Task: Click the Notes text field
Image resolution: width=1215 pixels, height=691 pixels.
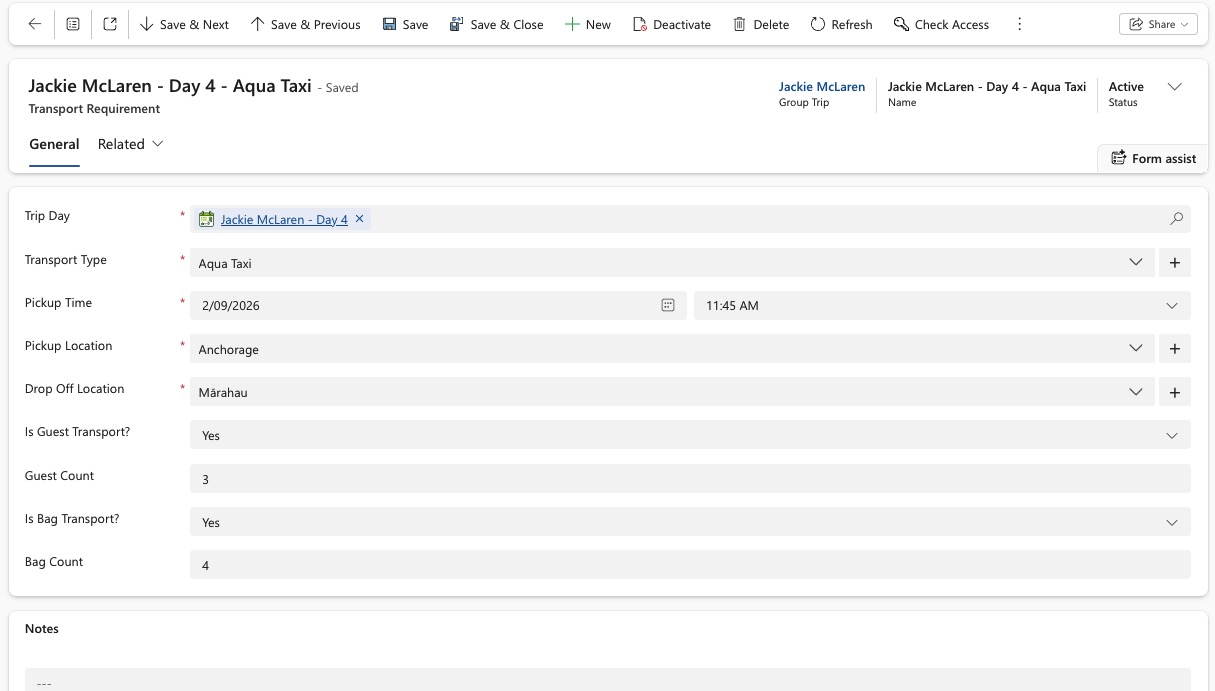Action: pyautogui.click(x=607, y=680)
